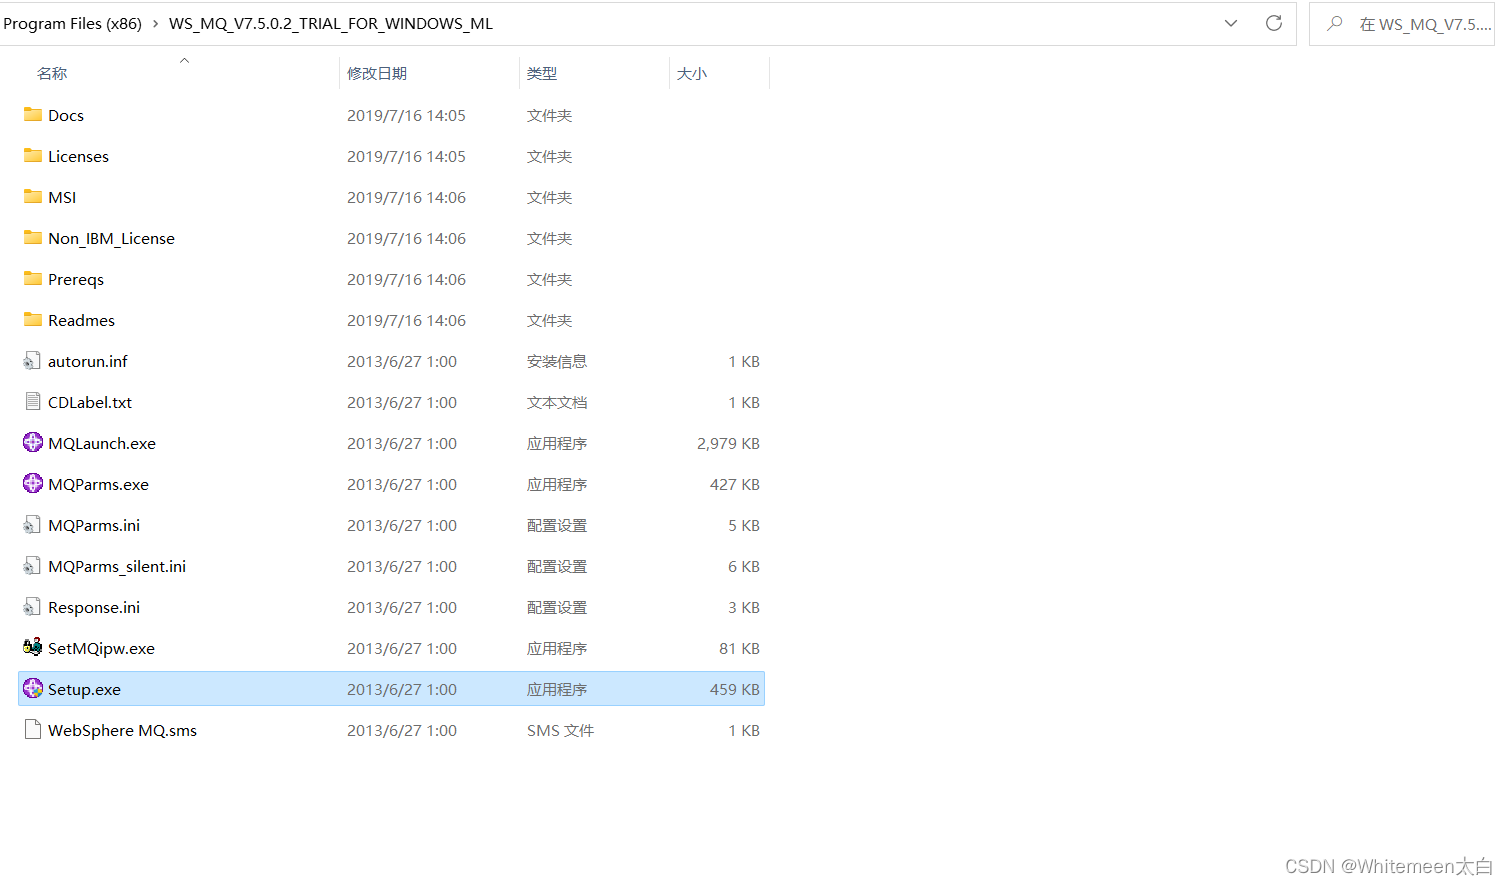Click the MSI row 文件夹 type cell
Image resolution: width=1507 pixels, height=885 pixels.
click(x=549, y=197)
